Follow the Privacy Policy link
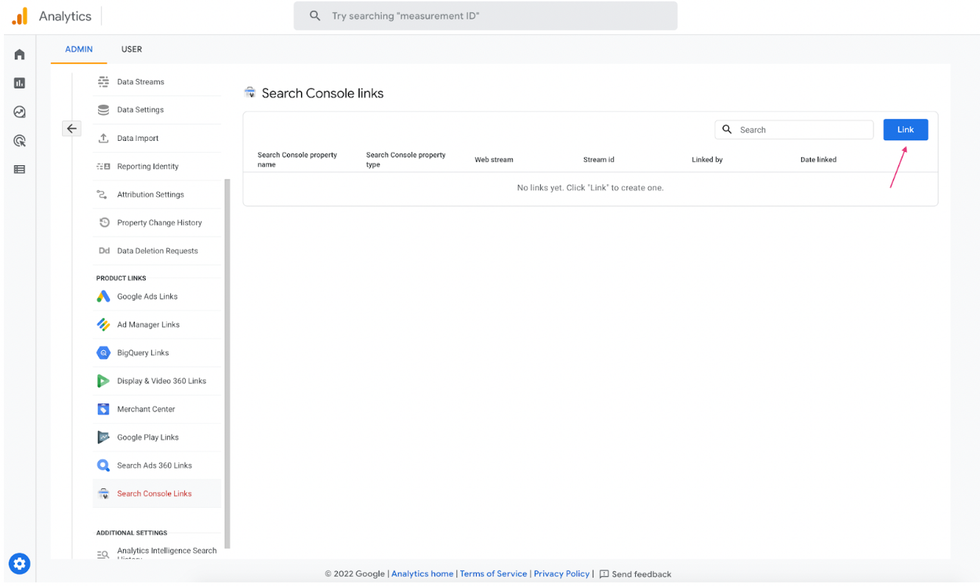 tap(561, 574)
